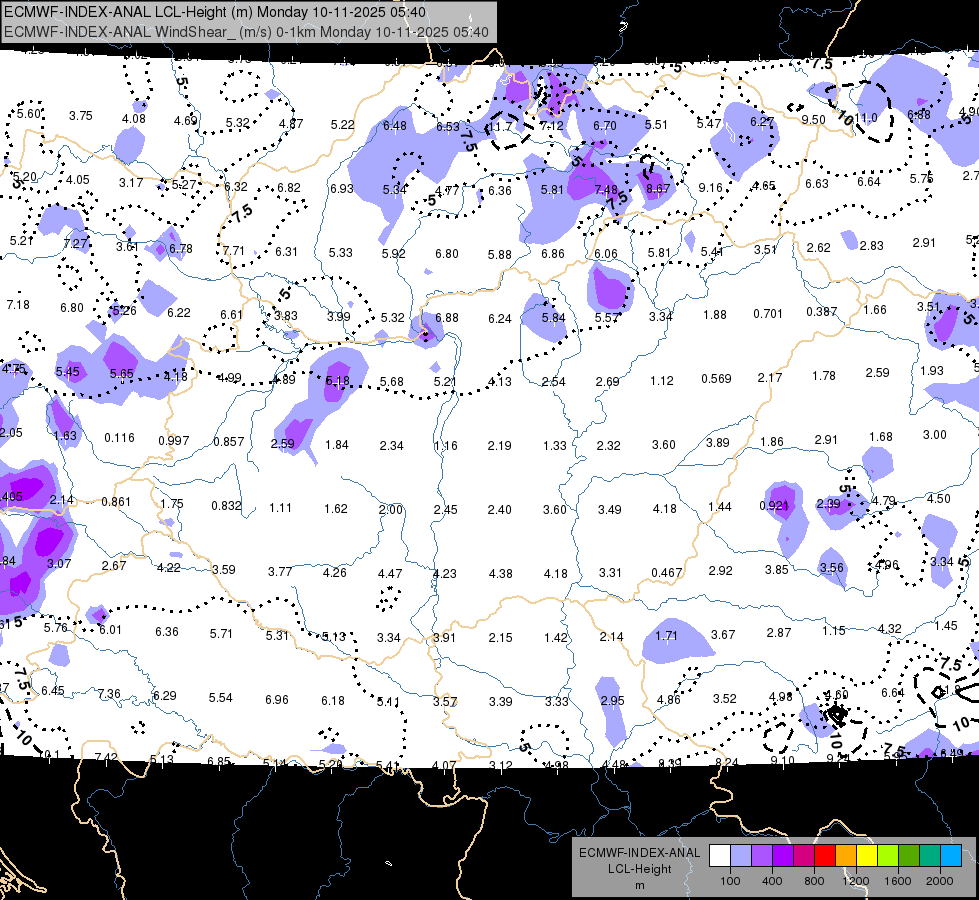Click the wind shear value 7.48
The height and width of the screenshot is (900, 979).
click(x=606, y=189)
